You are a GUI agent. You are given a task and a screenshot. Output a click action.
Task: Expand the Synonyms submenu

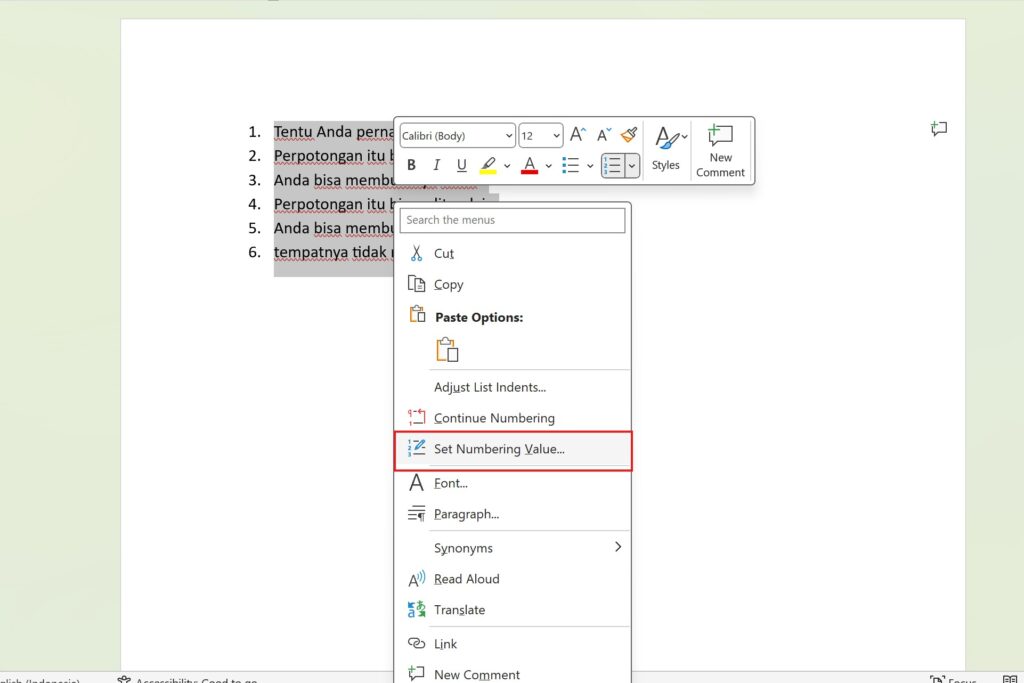tap(617, 547)
